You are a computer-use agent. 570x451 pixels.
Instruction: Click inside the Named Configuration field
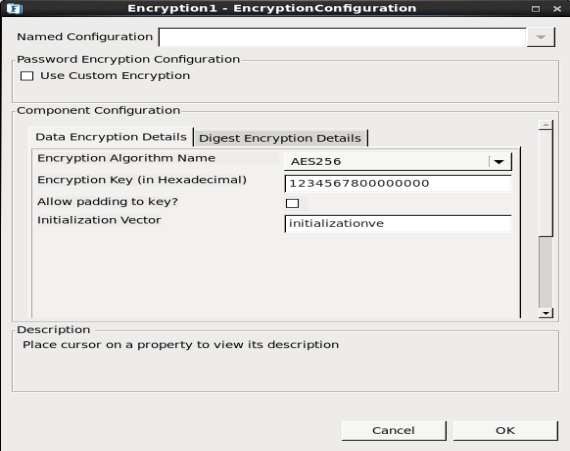(342, 37)
